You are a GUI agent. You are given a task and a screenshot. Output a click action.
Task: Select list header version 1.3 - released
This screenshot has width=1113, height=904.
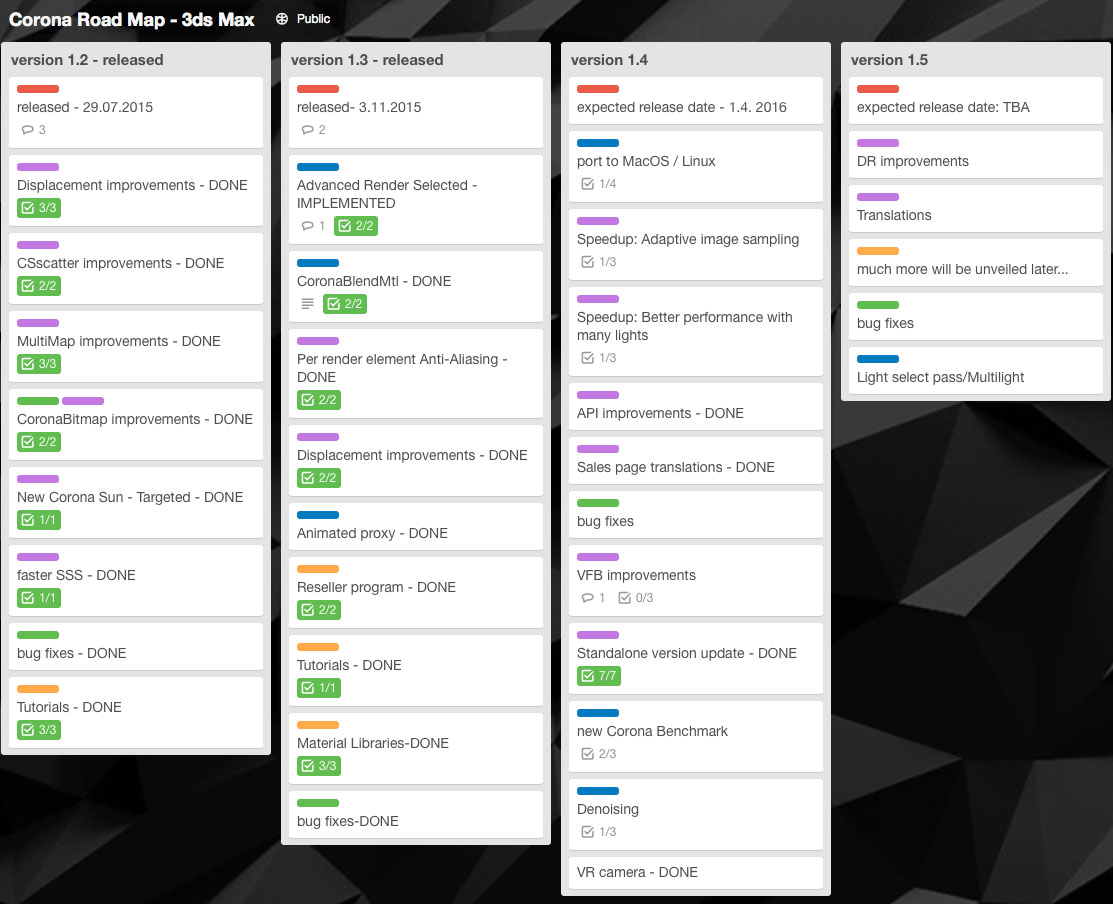pos(367,60)
